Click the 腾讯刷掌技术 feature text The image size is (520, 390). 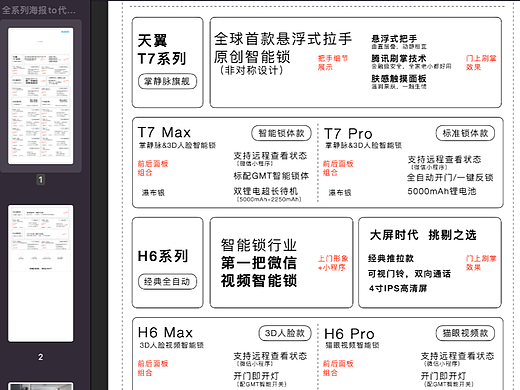tap(399, 58)
